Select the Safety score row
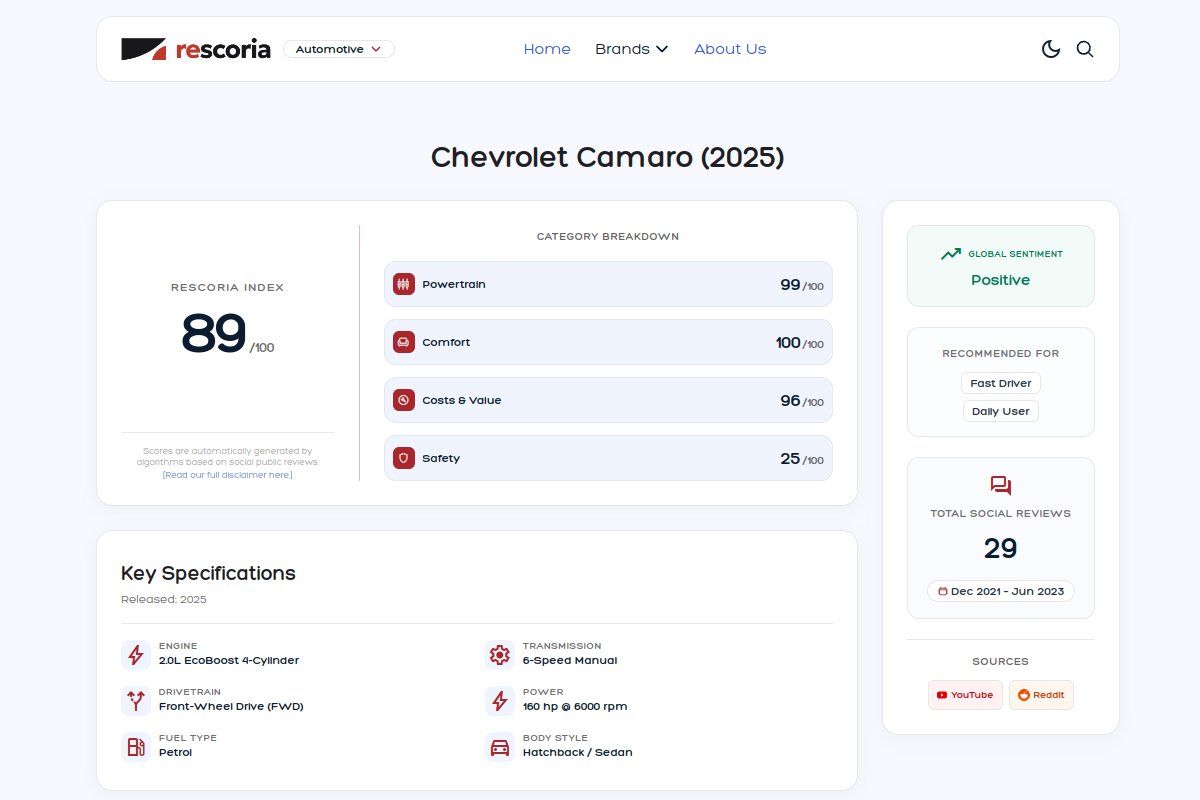1200x800 pixels. click(608, 458)
